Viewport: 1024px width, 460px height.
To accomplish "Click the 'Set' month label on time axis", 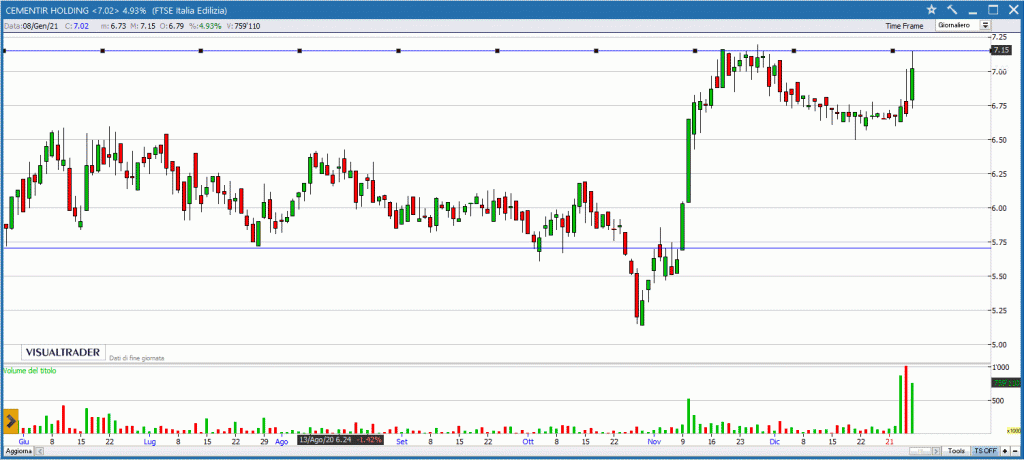I will tap(402, 442).
